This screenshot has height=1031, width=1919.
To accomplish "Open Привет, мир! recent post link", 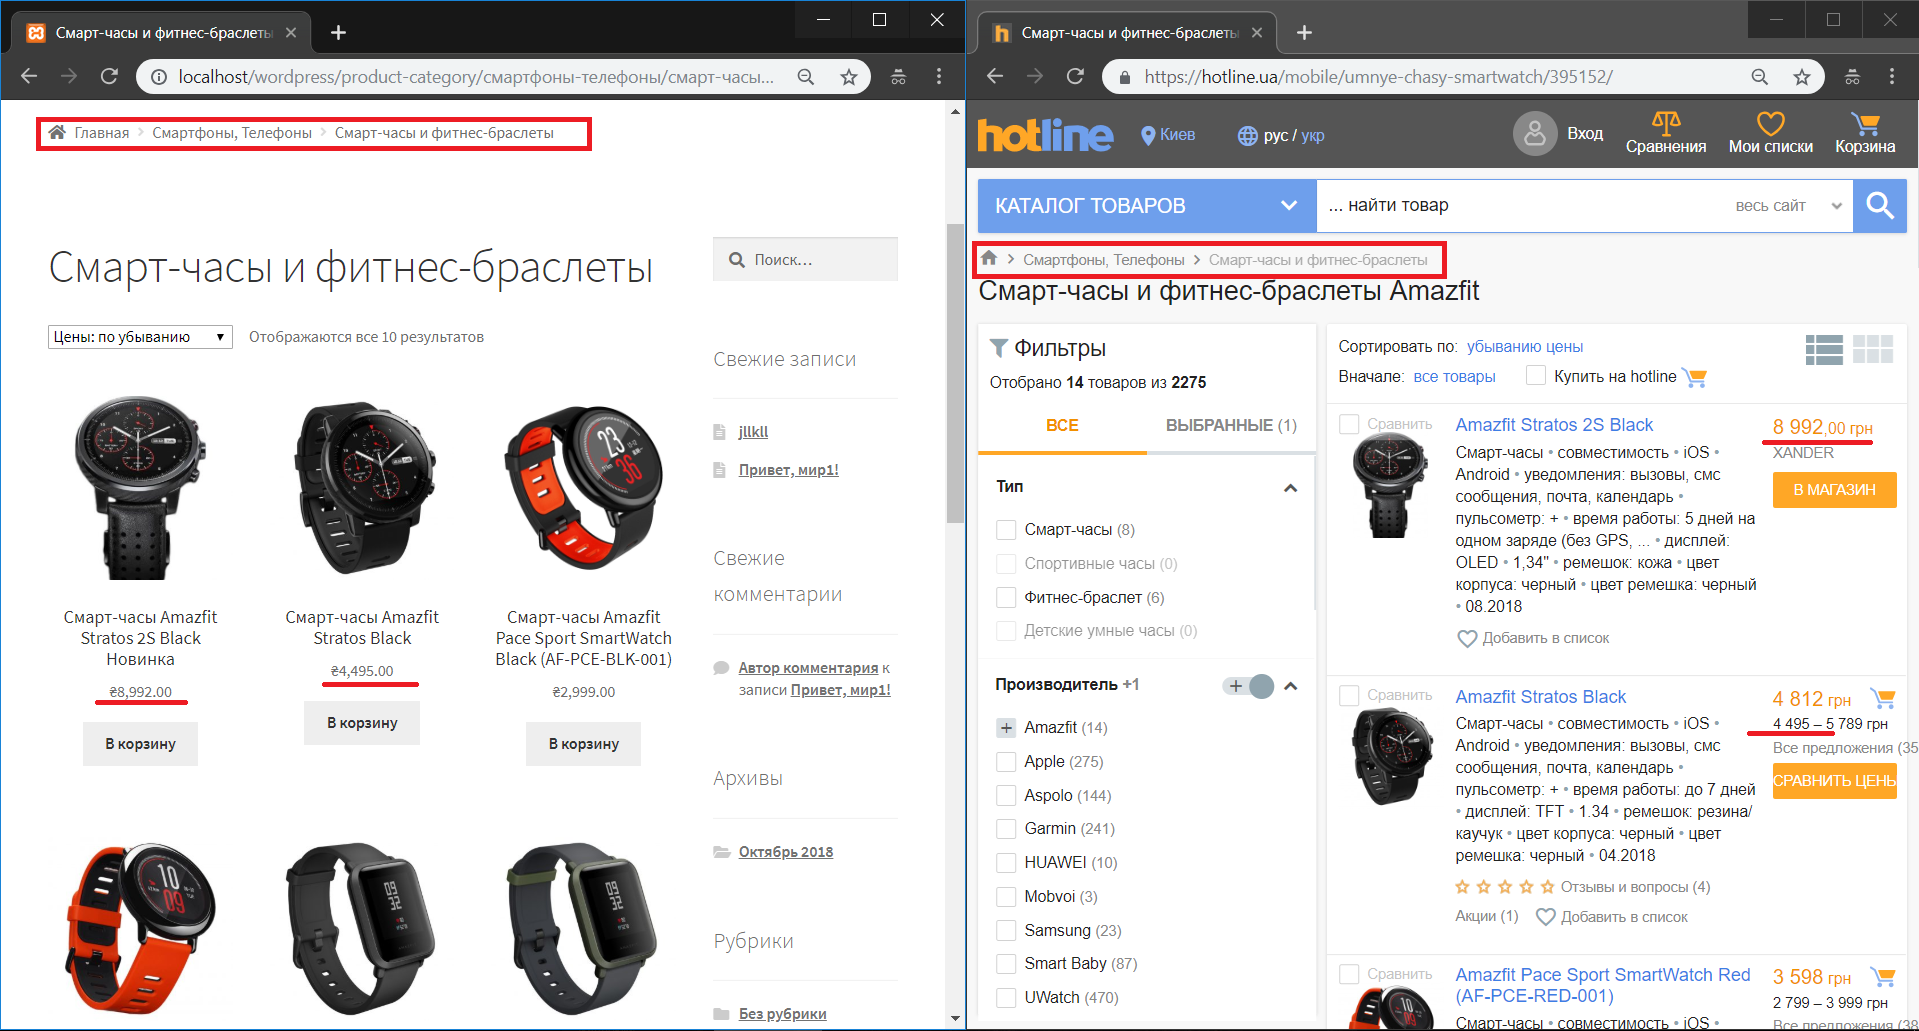I will 788,470.
